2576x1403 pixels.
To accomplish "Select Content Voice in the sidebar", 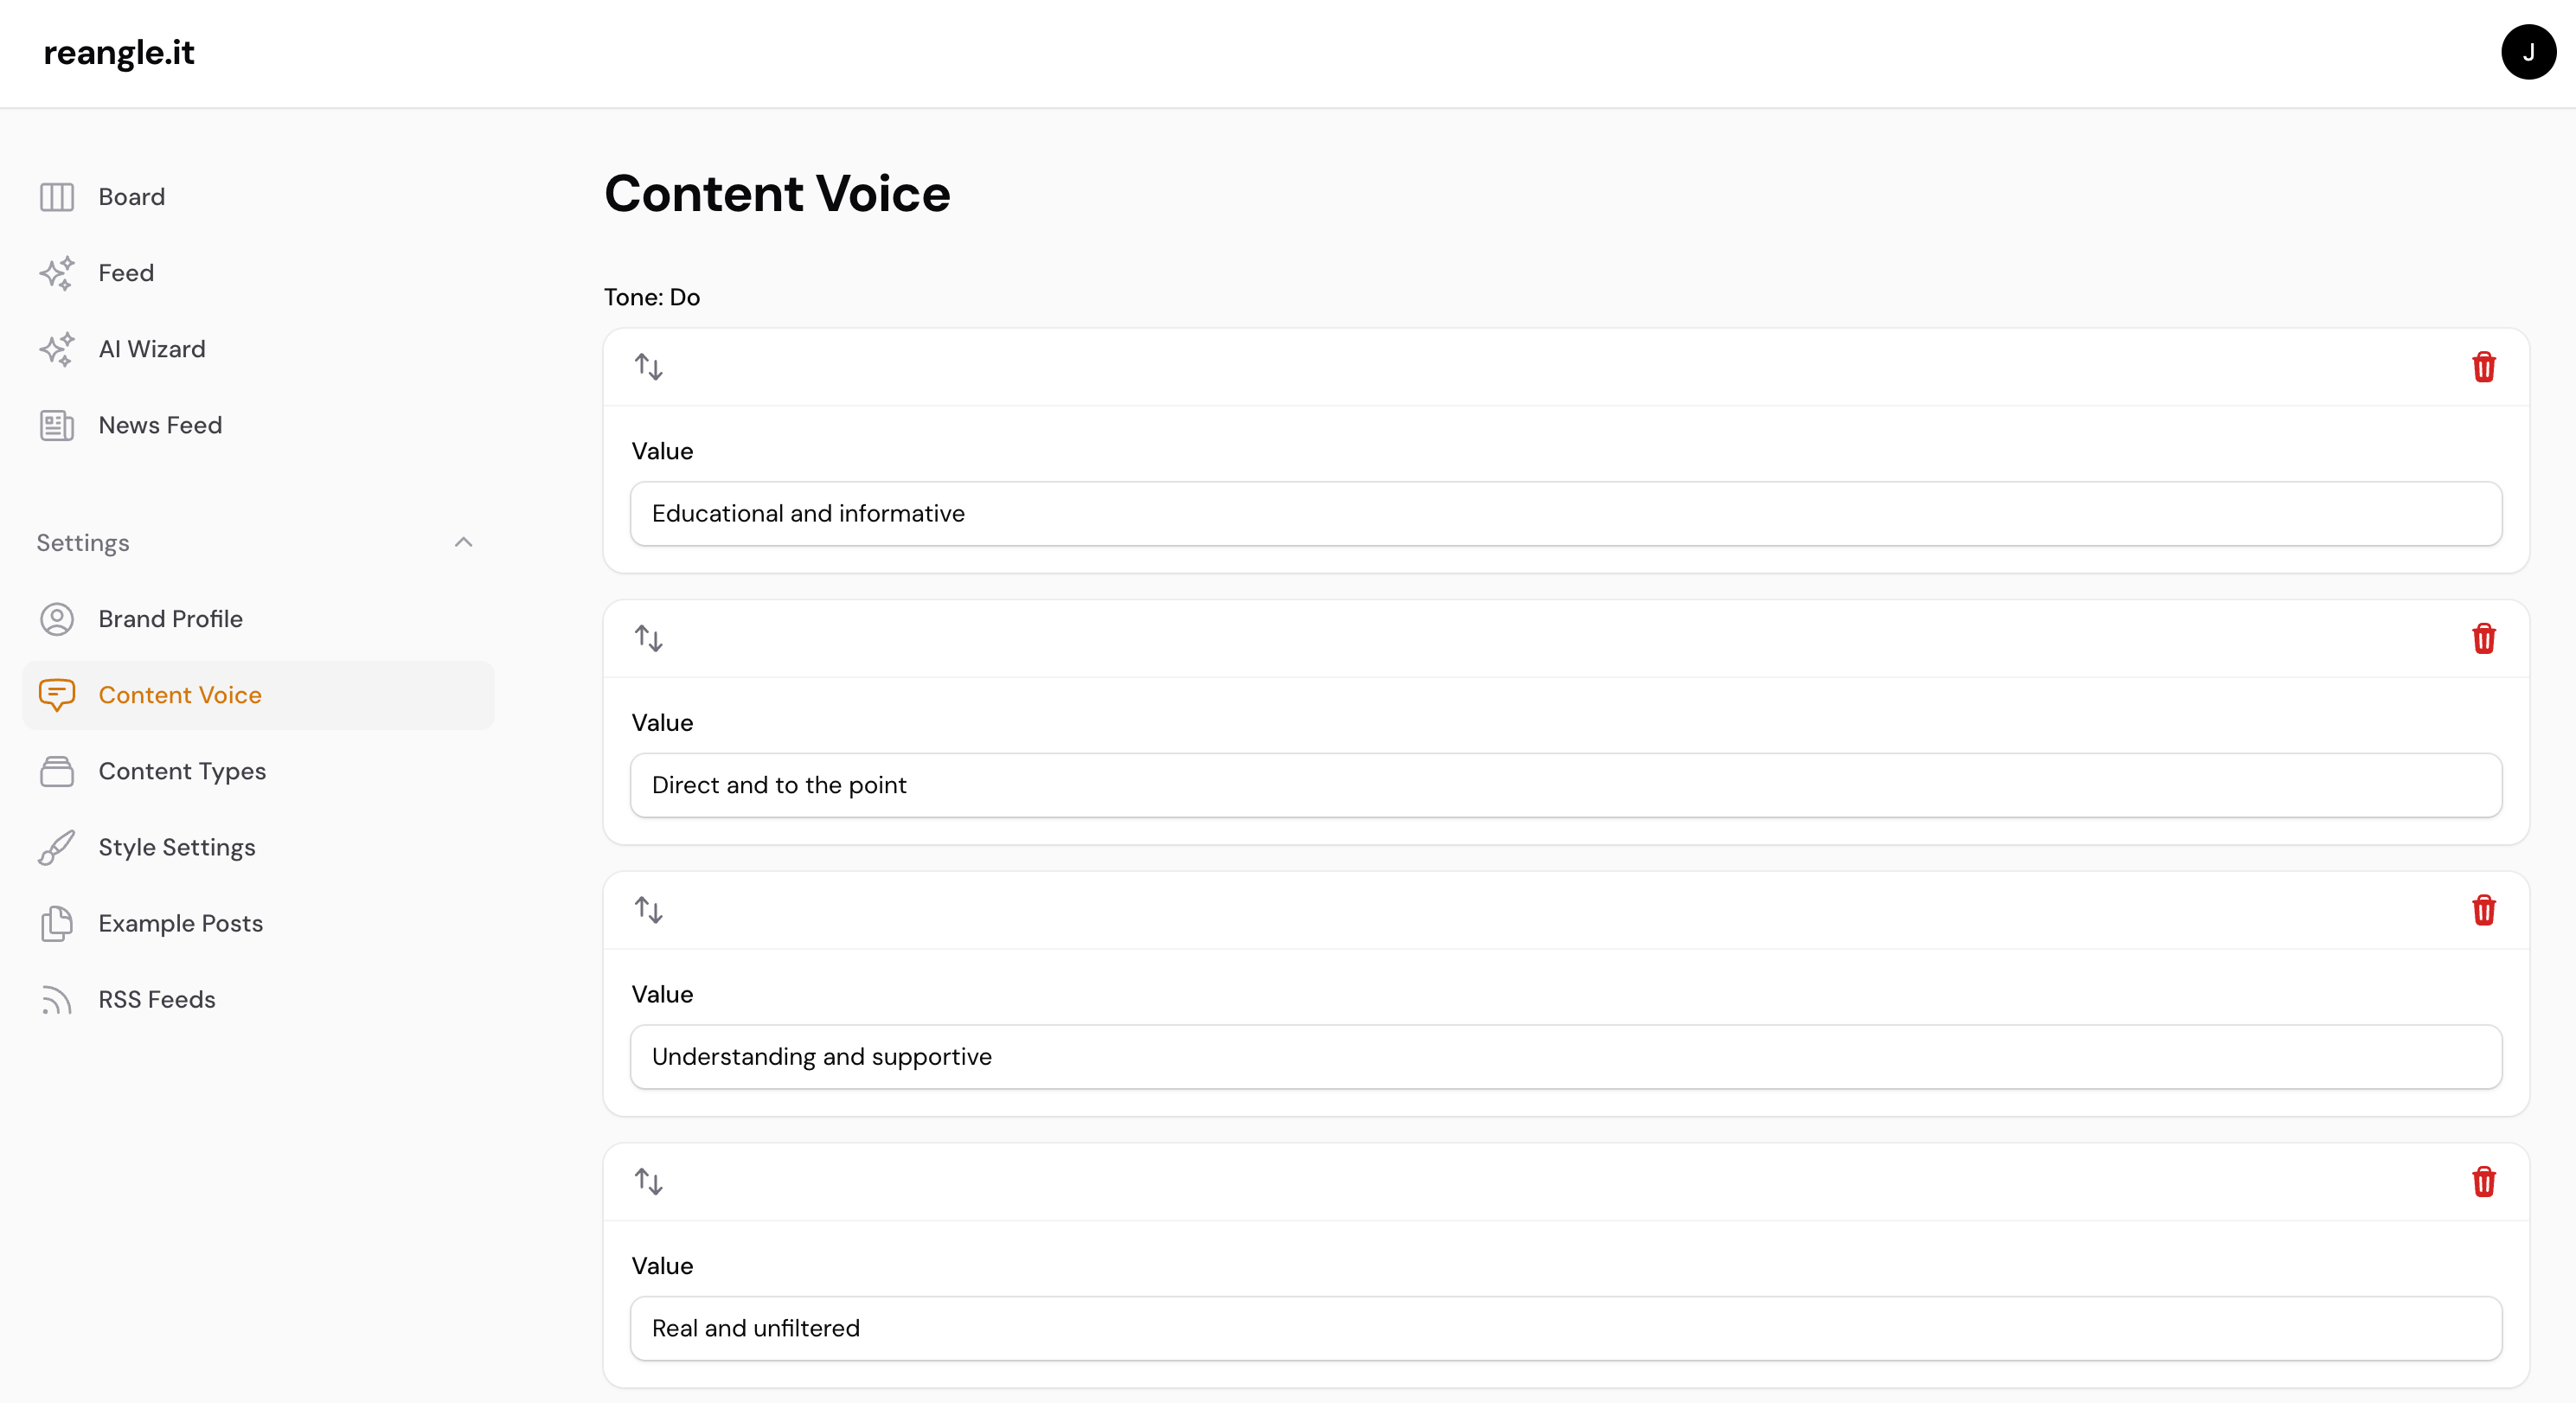I will coord(181,694).
